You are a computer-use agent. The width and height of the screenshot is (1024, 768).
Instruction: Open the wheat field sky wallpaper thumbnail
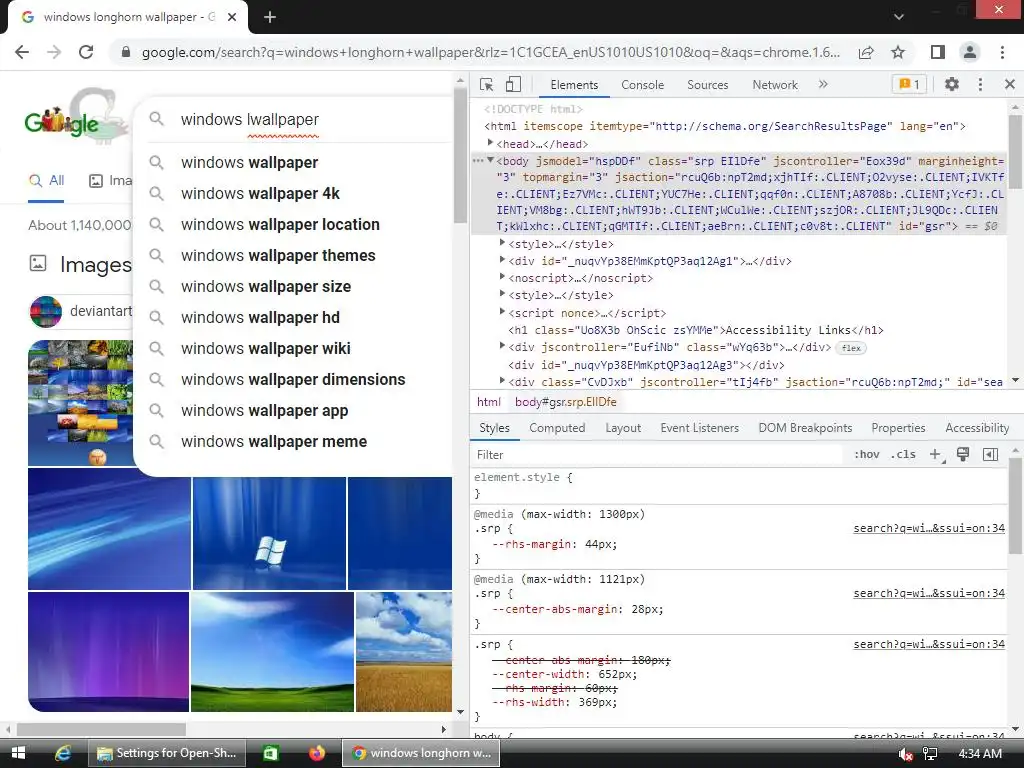404,651
